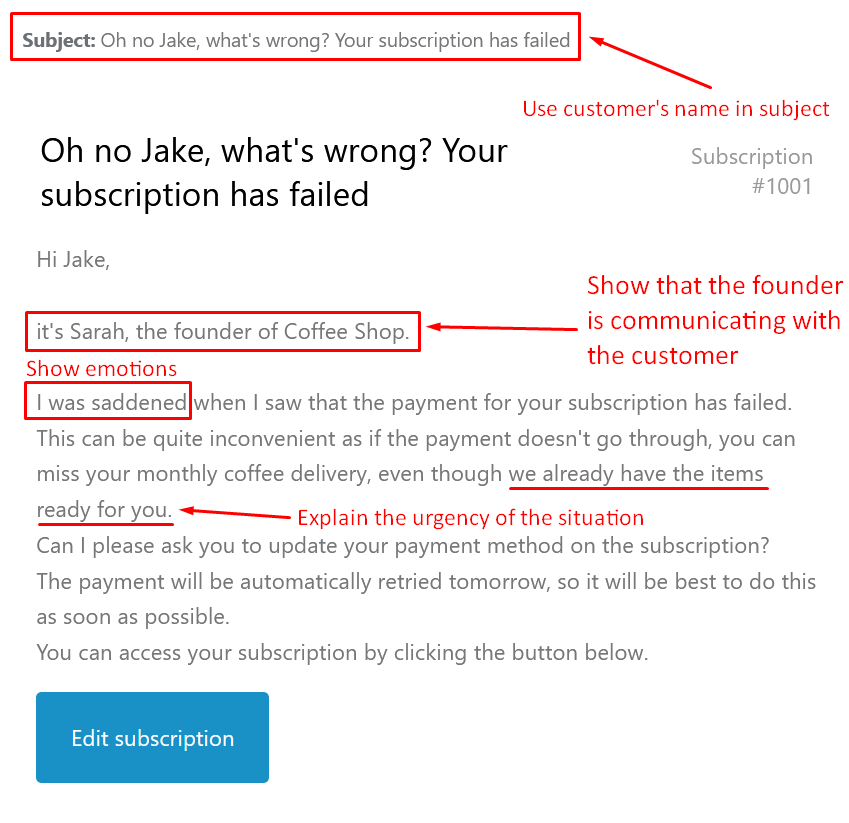Image resolution: width=849 pixels, height=823 pixels.
Task: Click the Subscription #1001 label
Action: (752, 171)
